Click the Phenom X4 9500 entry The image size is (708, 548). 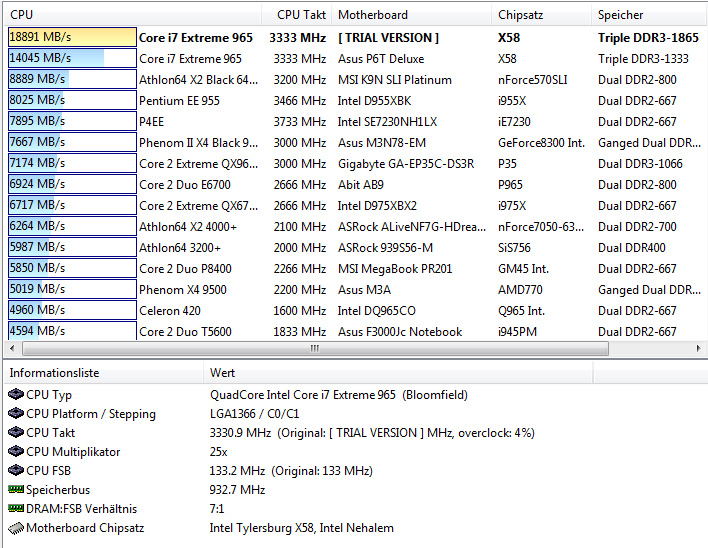click(183, 290)
